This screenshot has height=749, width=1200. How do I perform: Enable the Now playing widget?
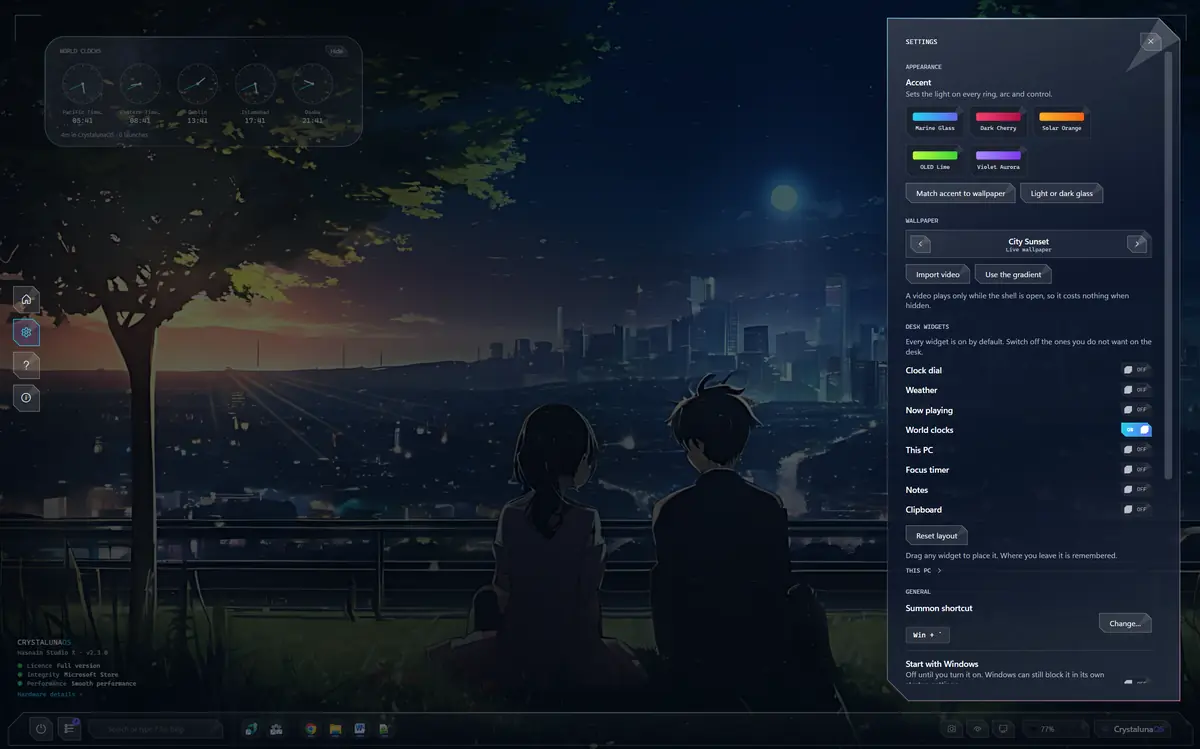pos(1137,410)
